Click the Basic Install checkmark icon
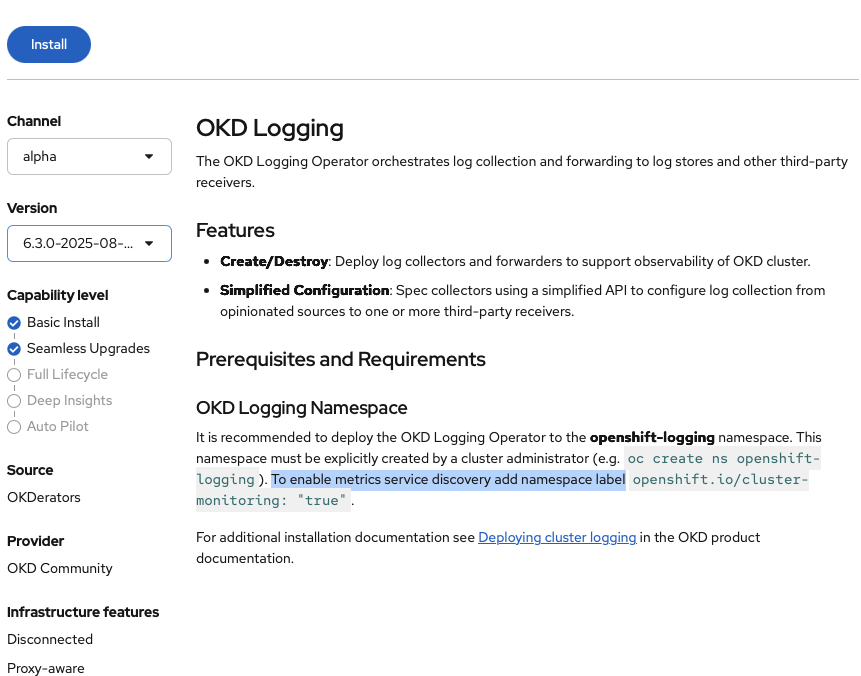 tap(14, 323)
